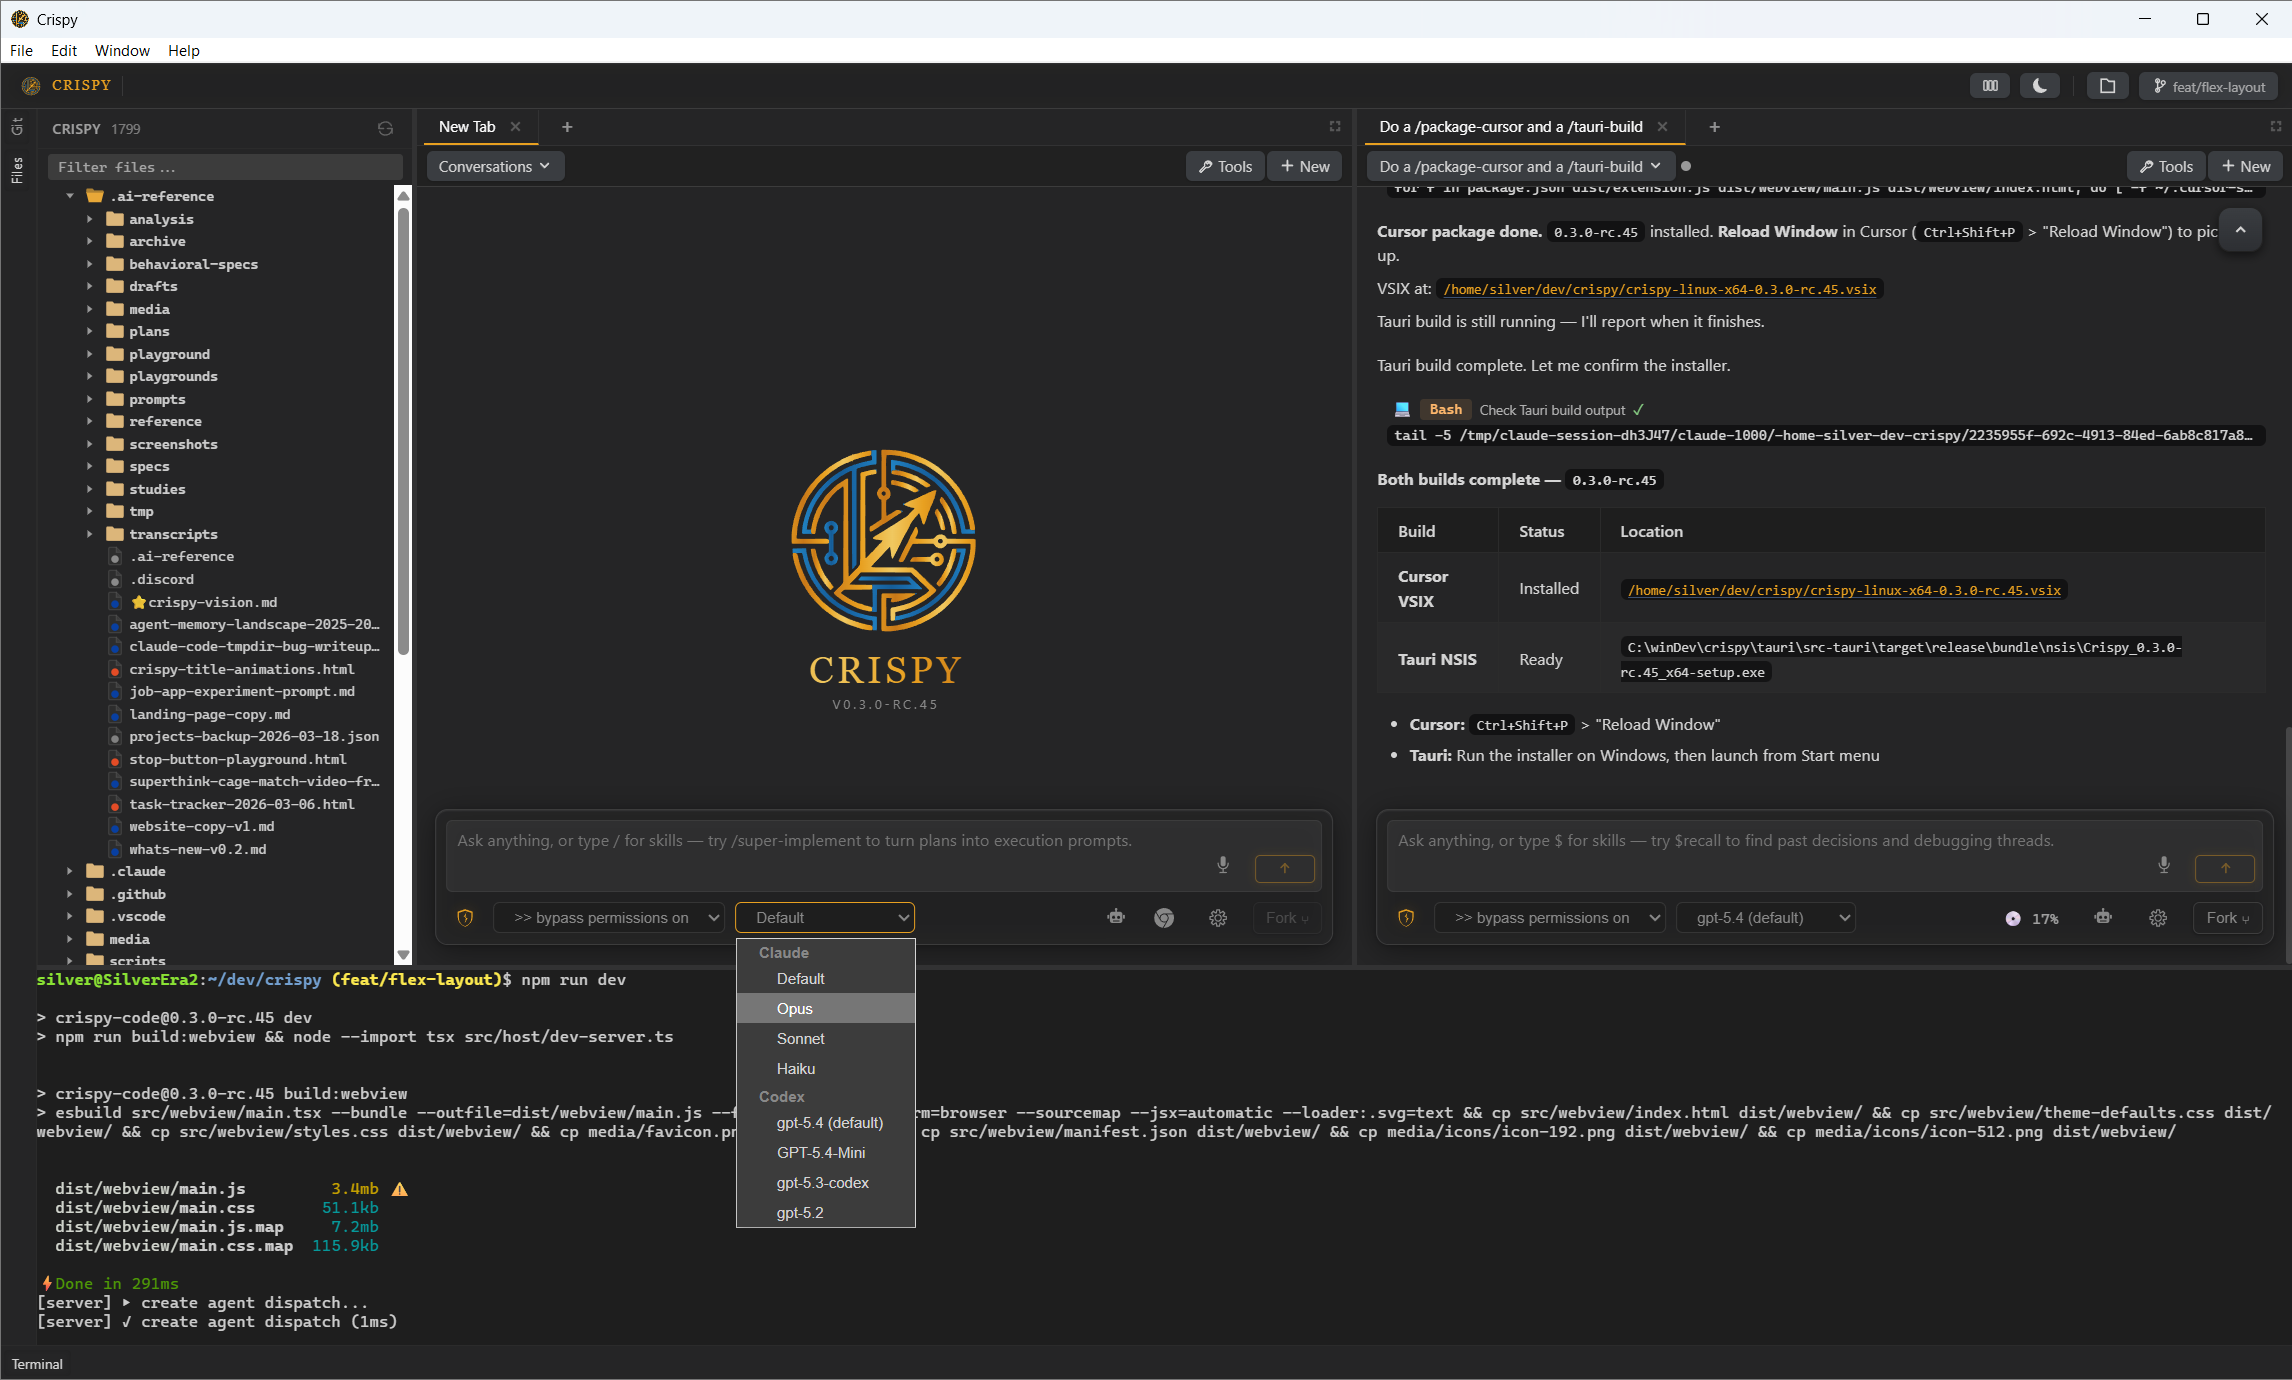Open the bypass permissions dropdown in the right panel
2292x1380 pixels.
click(1549, 917)
